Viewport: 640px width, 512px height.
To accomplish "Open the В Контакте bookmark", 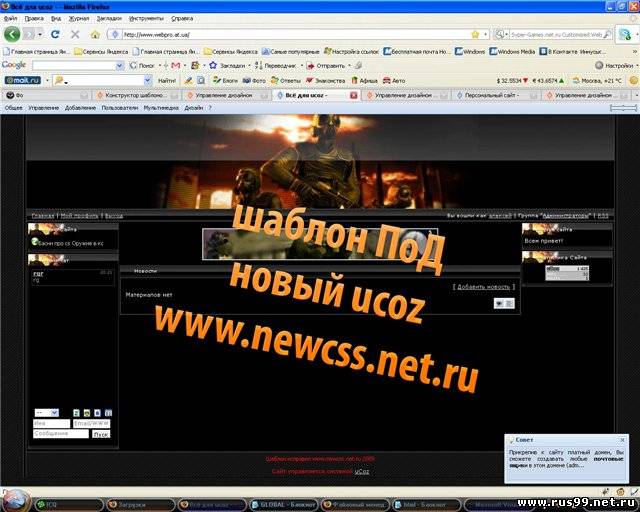I will (571, 51).
